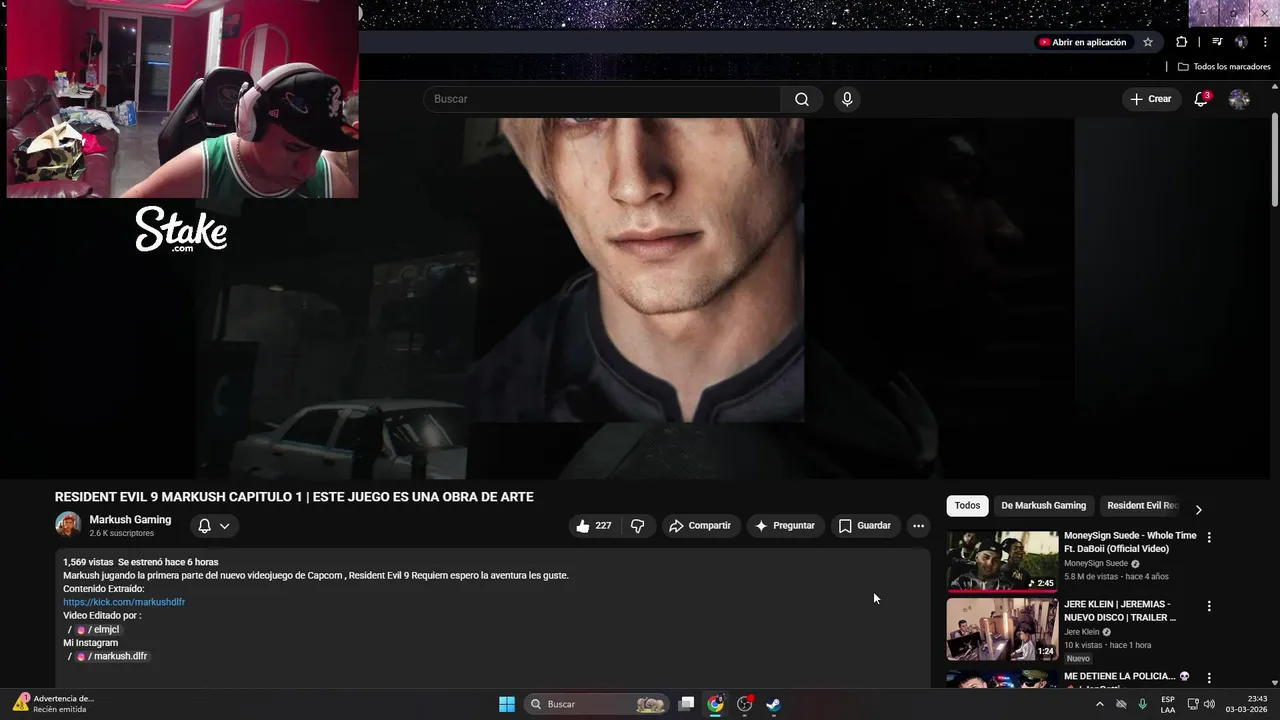Image resolution: width=1280 pixels, height=720 pixels.
Task: Click Guardar save button
Action: 865,526
